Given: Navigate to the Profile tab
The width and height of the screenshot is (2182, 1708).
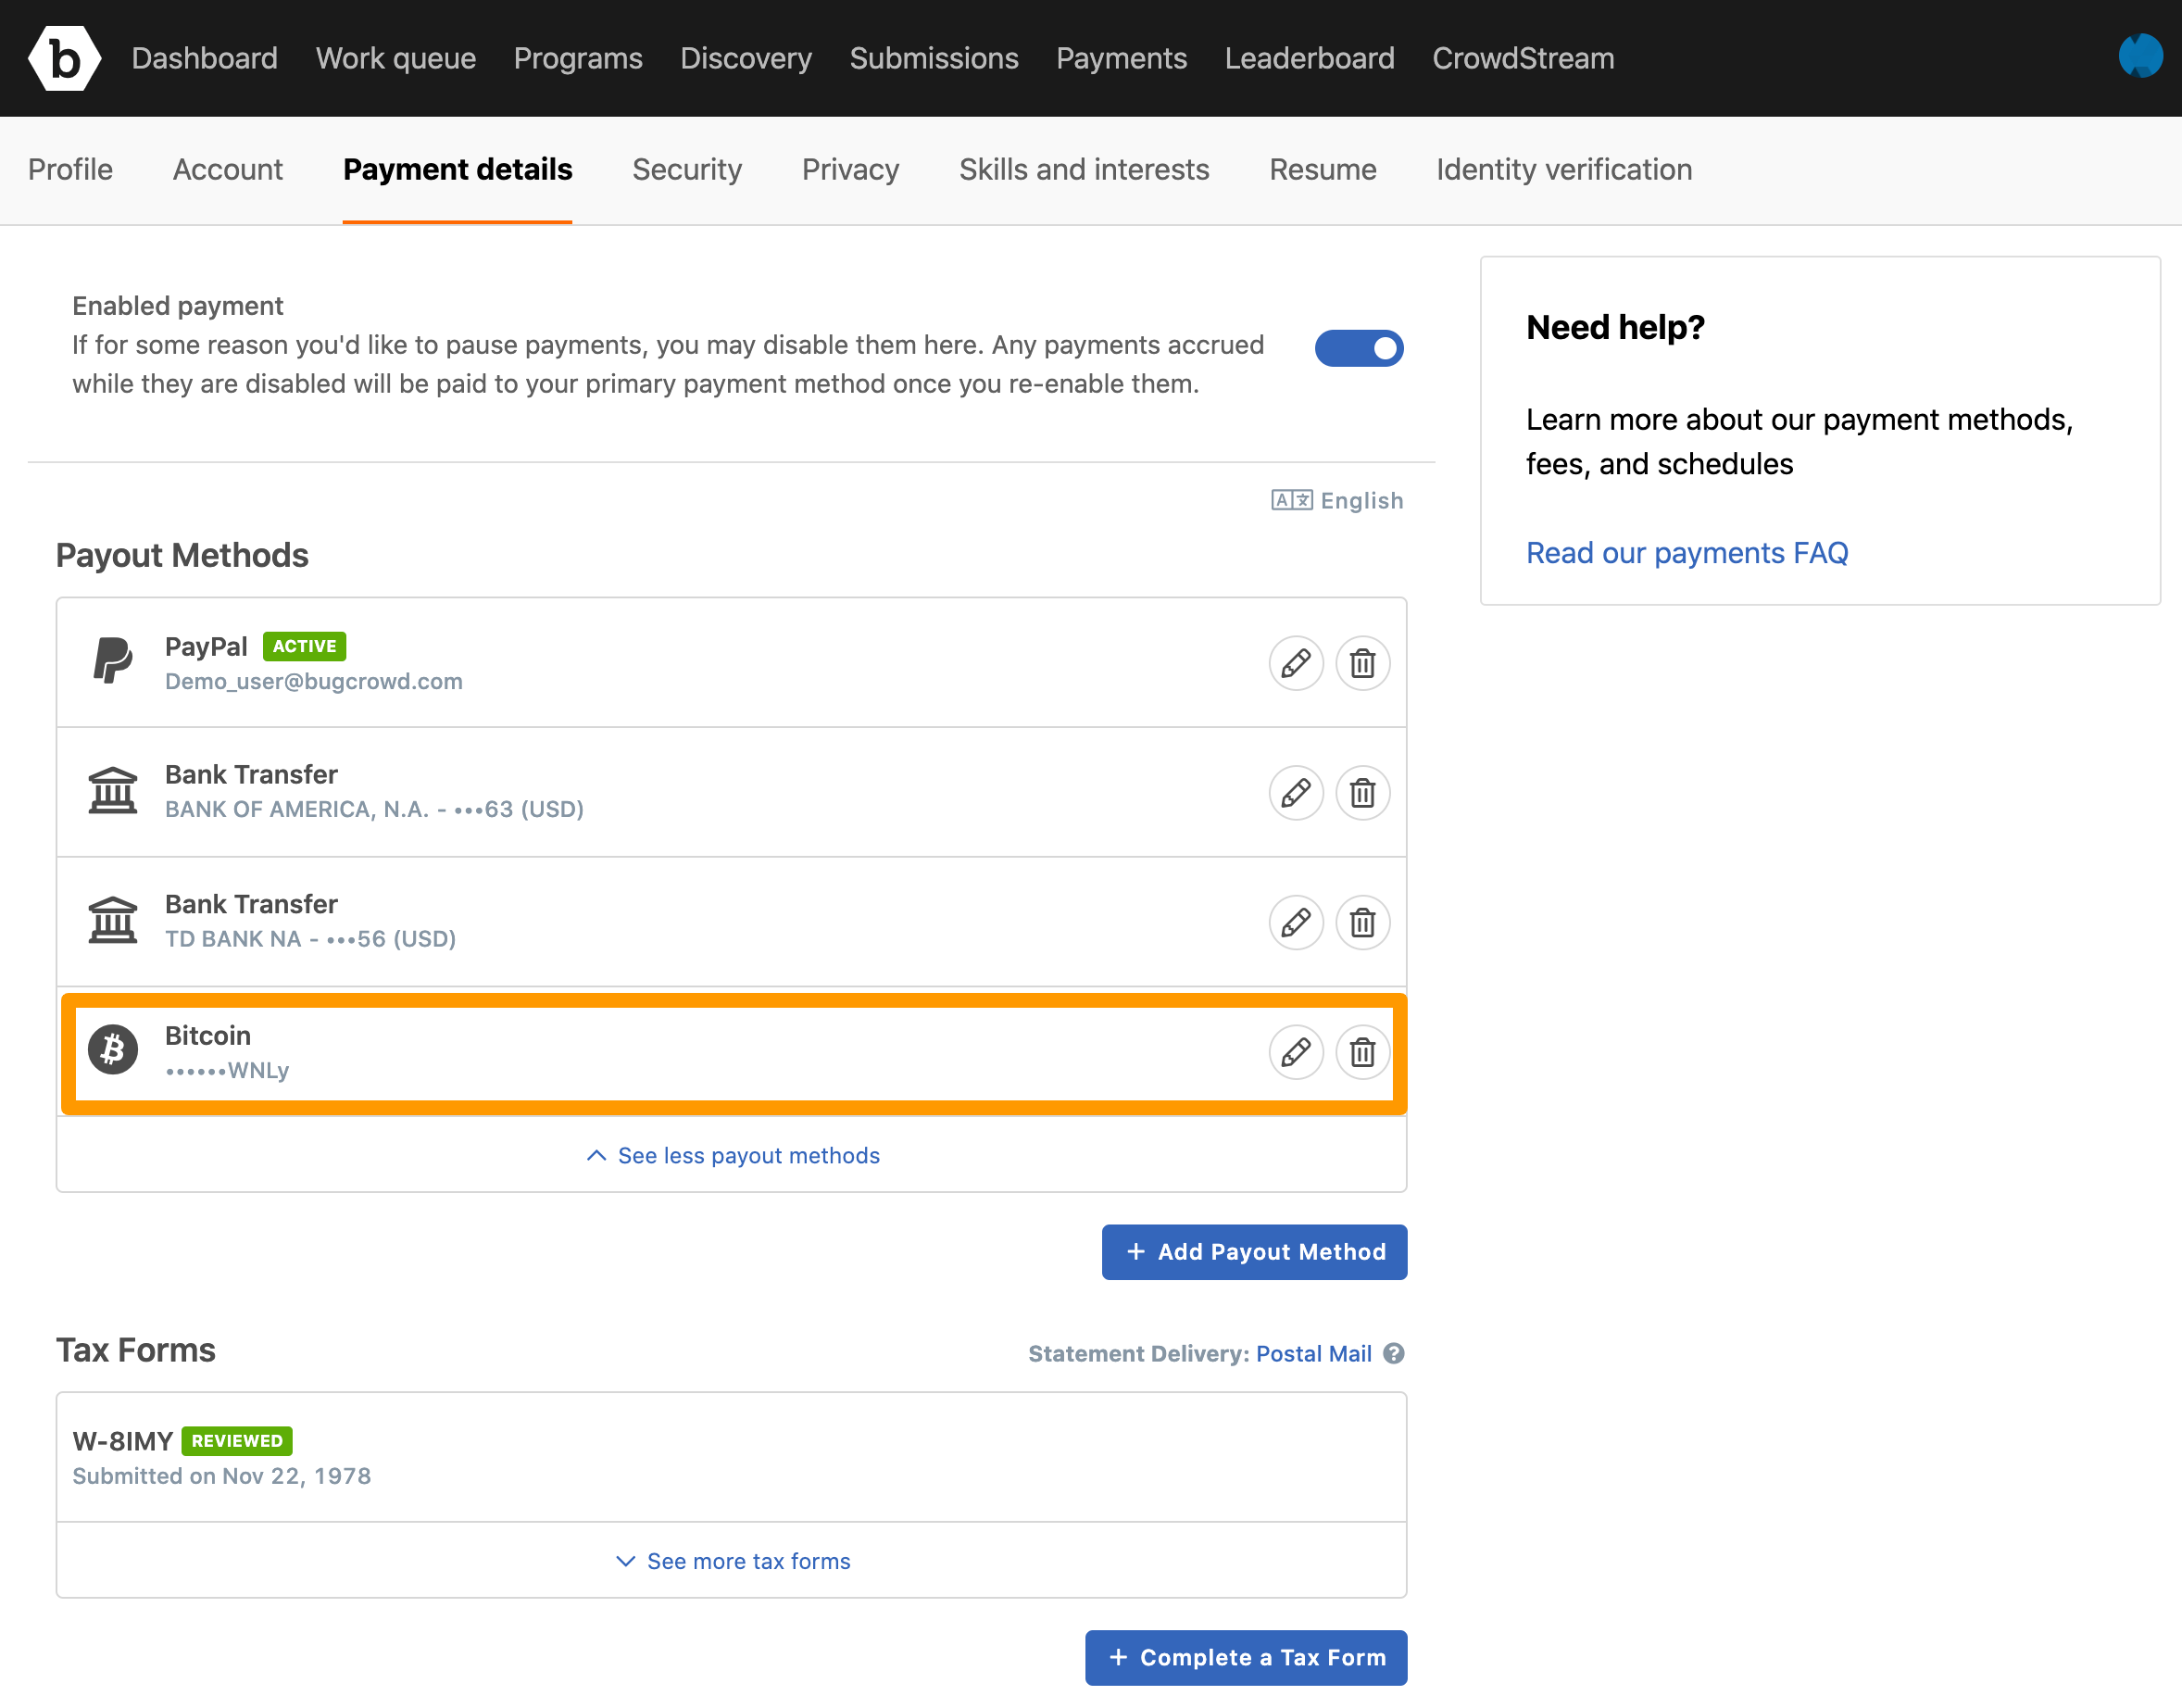Looking at the screenshot, I should click(70, 169).
